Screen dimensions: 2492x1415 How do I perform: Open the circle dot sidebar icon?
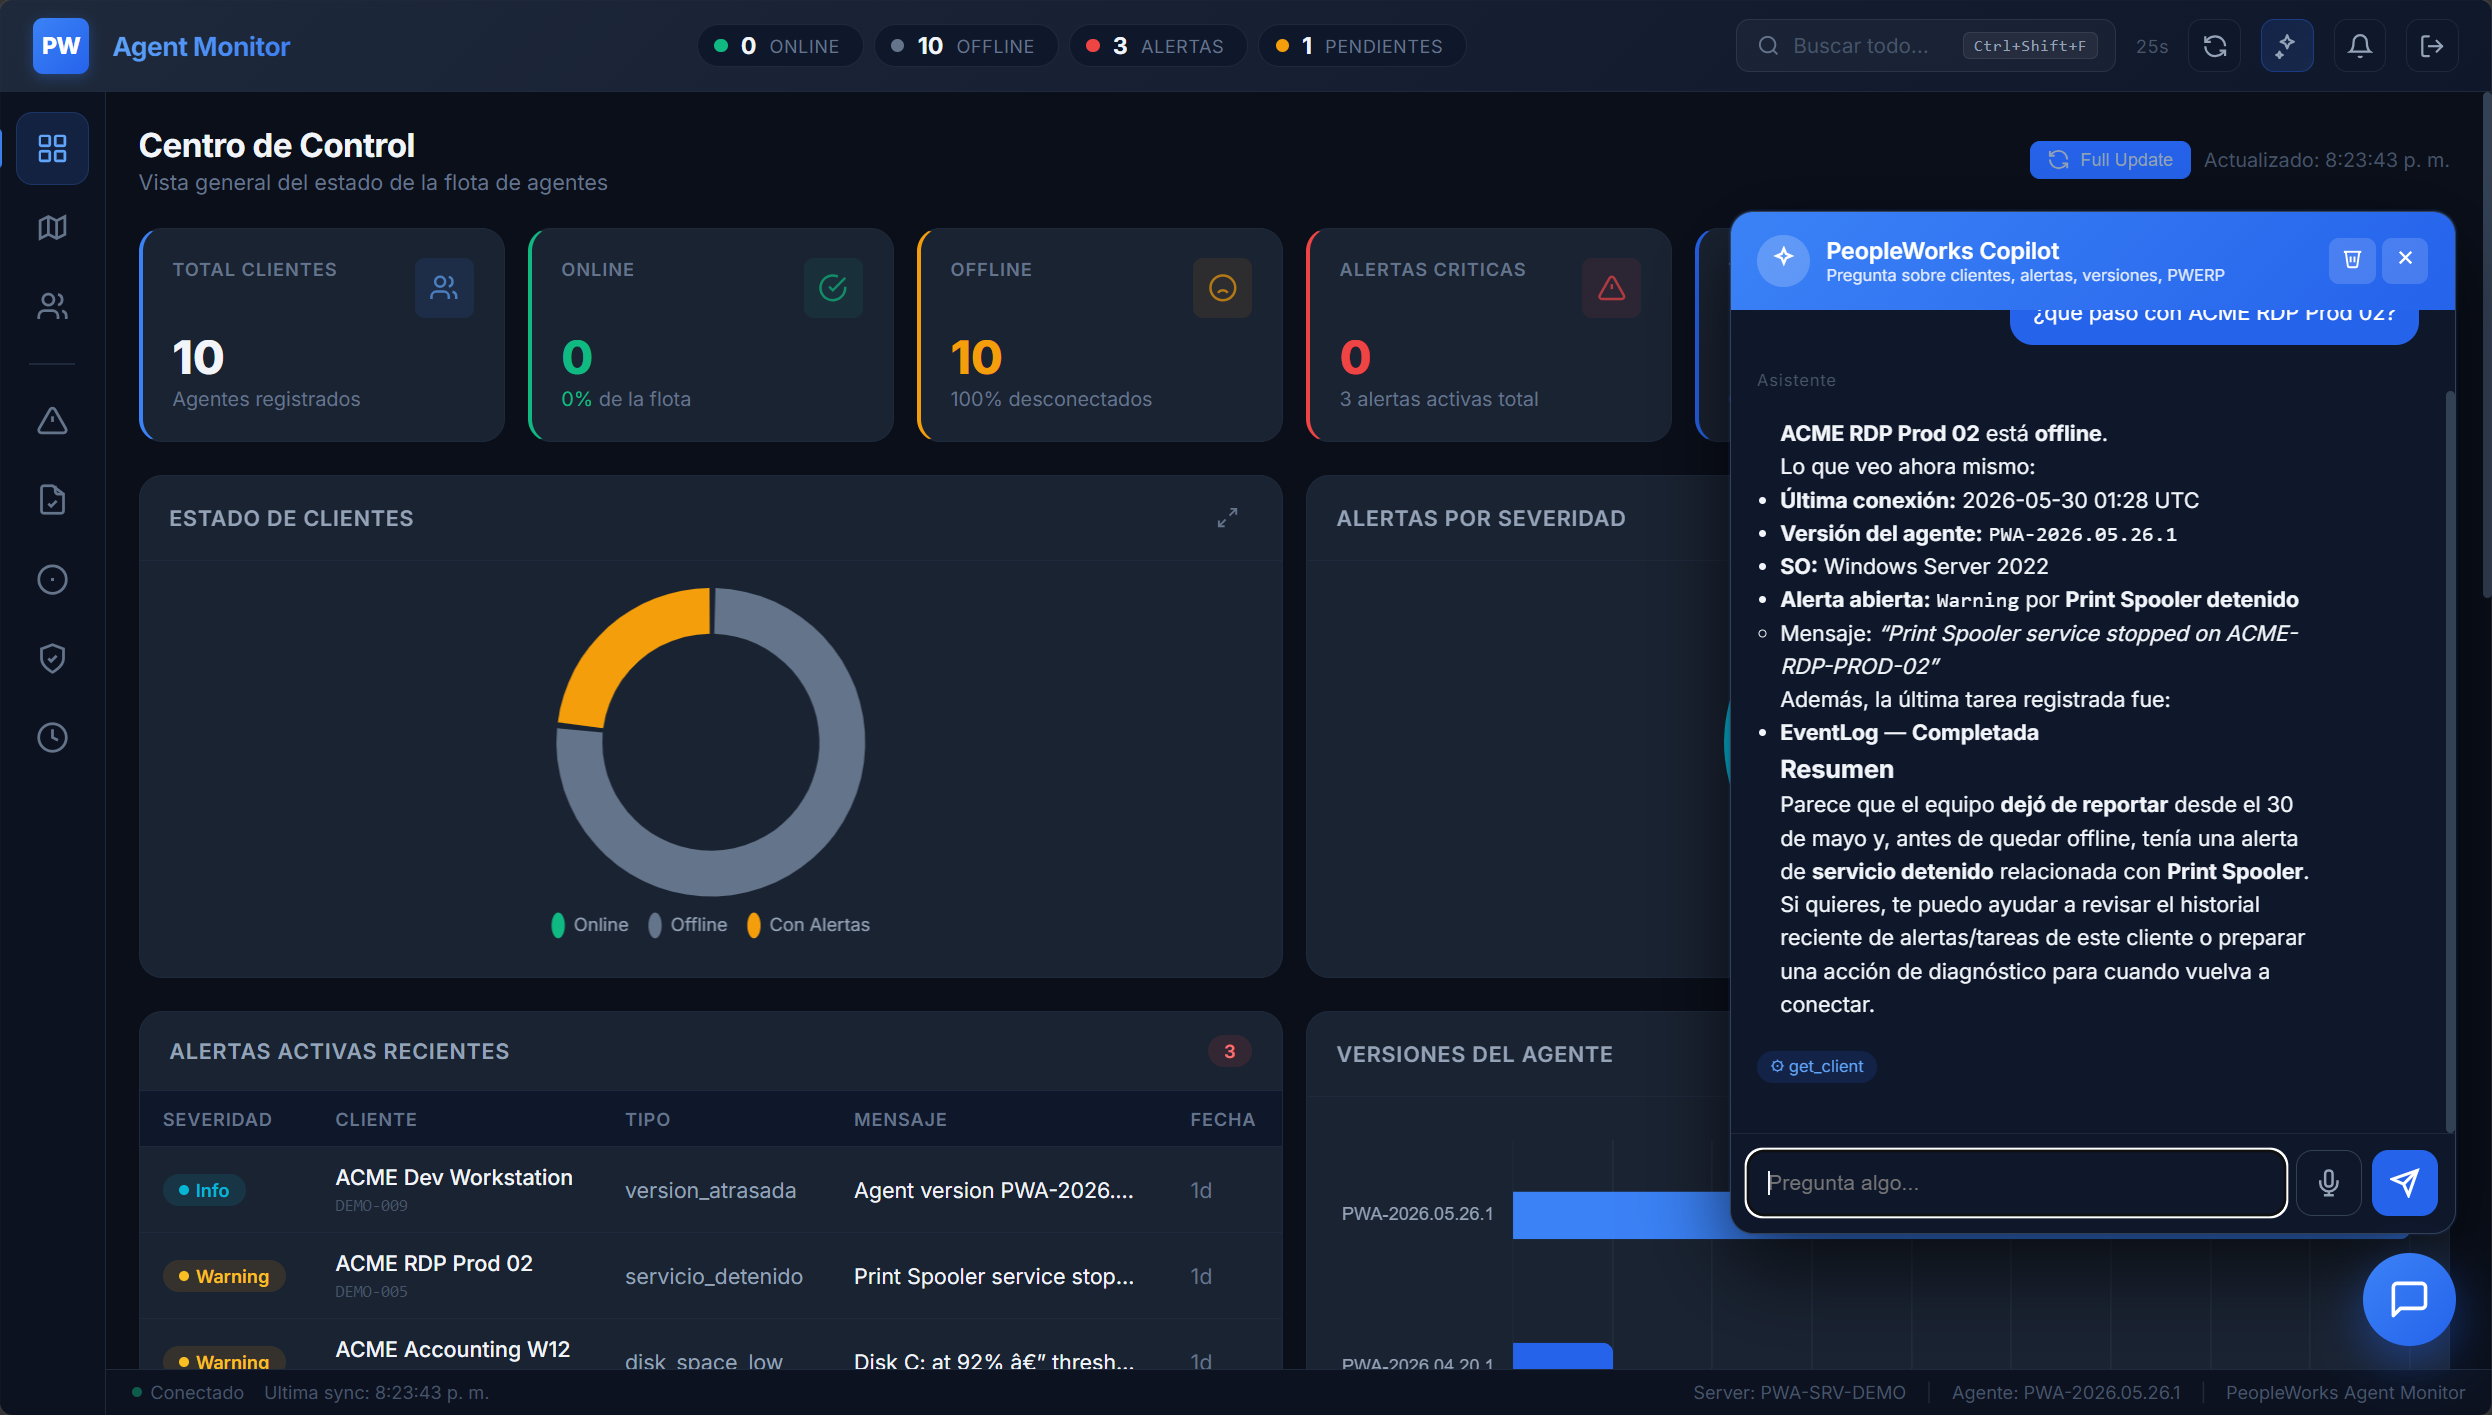pyautogui.click(x=52, y=580)
